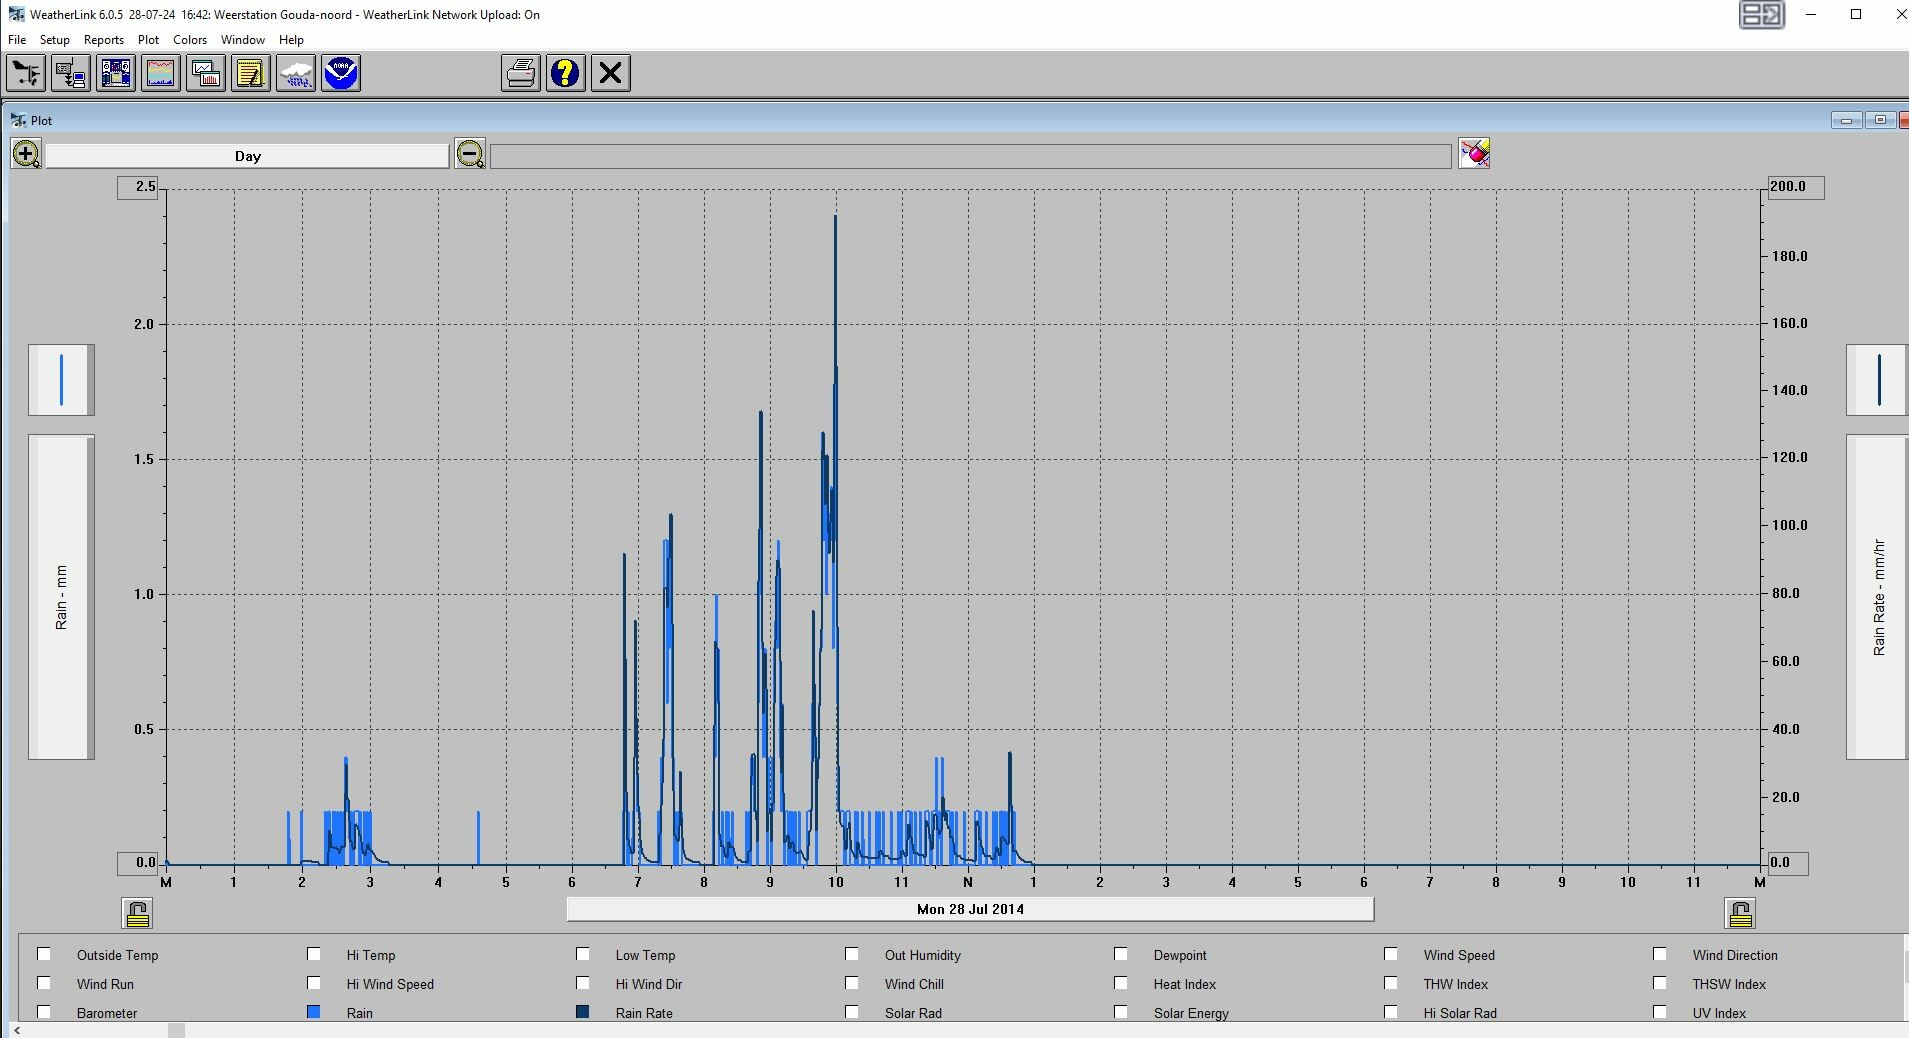Image resolution: width=1909 pixels, height=1038 pixels.
Task: Click the zoom out magnifier icon
Action: 470,154
